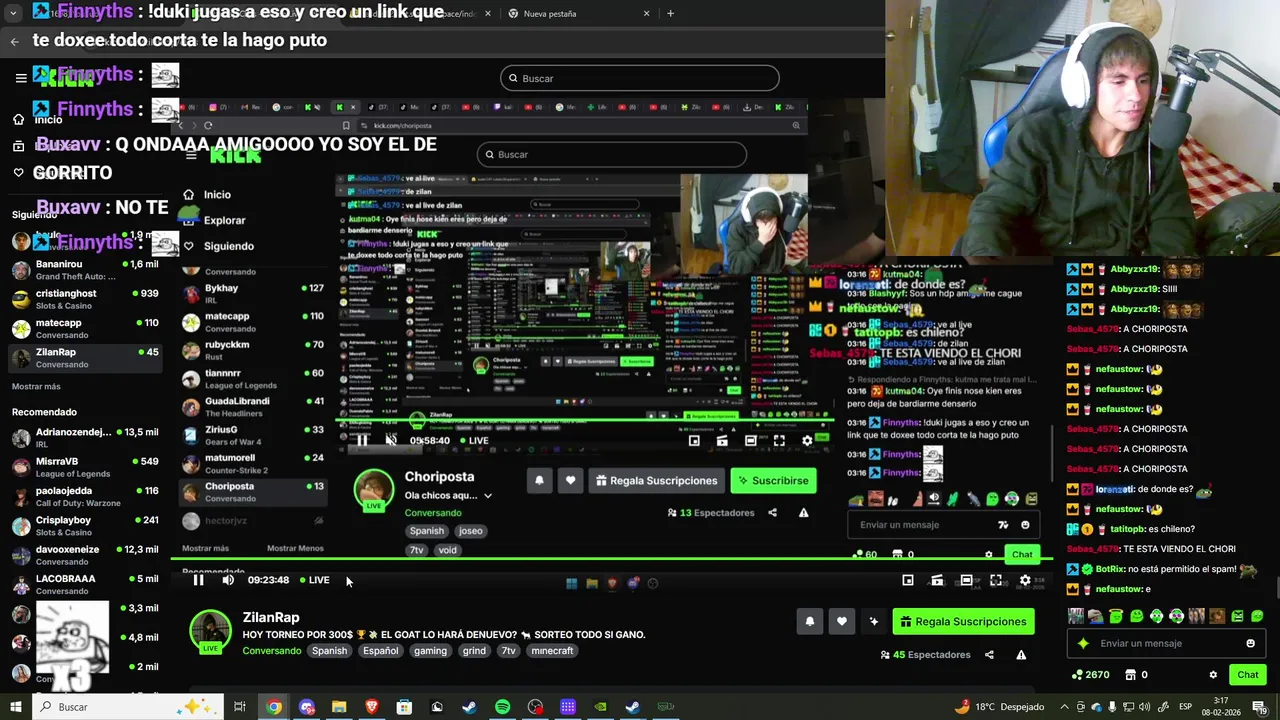
Task: Open Adrianozendejas recommended channel
Action: [84, 438]
